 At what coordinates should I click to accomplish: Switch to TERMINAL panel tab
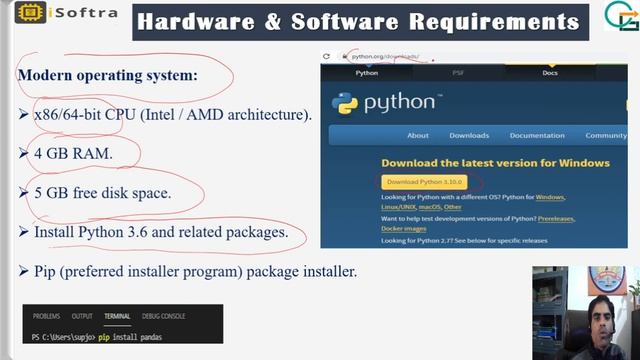tap(117, 316)
